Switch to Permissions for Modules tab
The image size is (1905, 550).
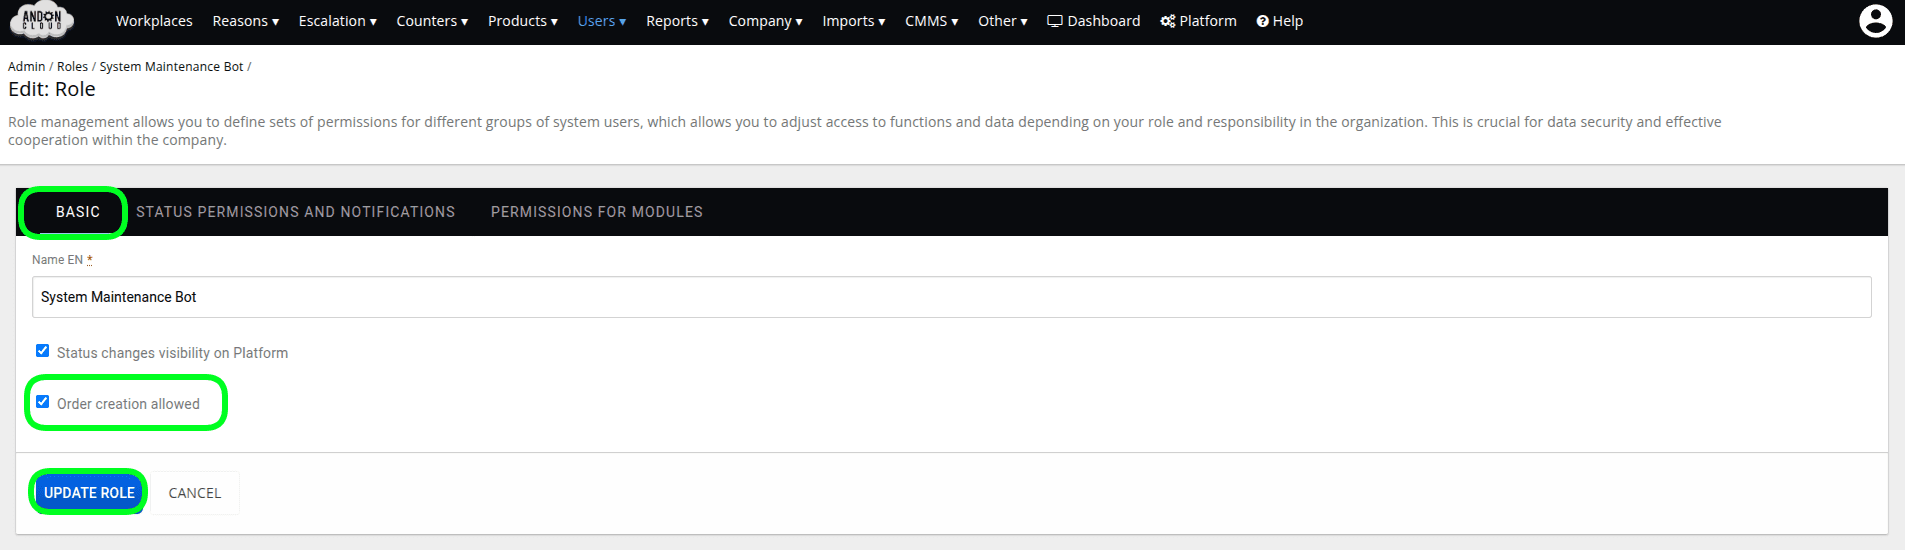point(596,212)
